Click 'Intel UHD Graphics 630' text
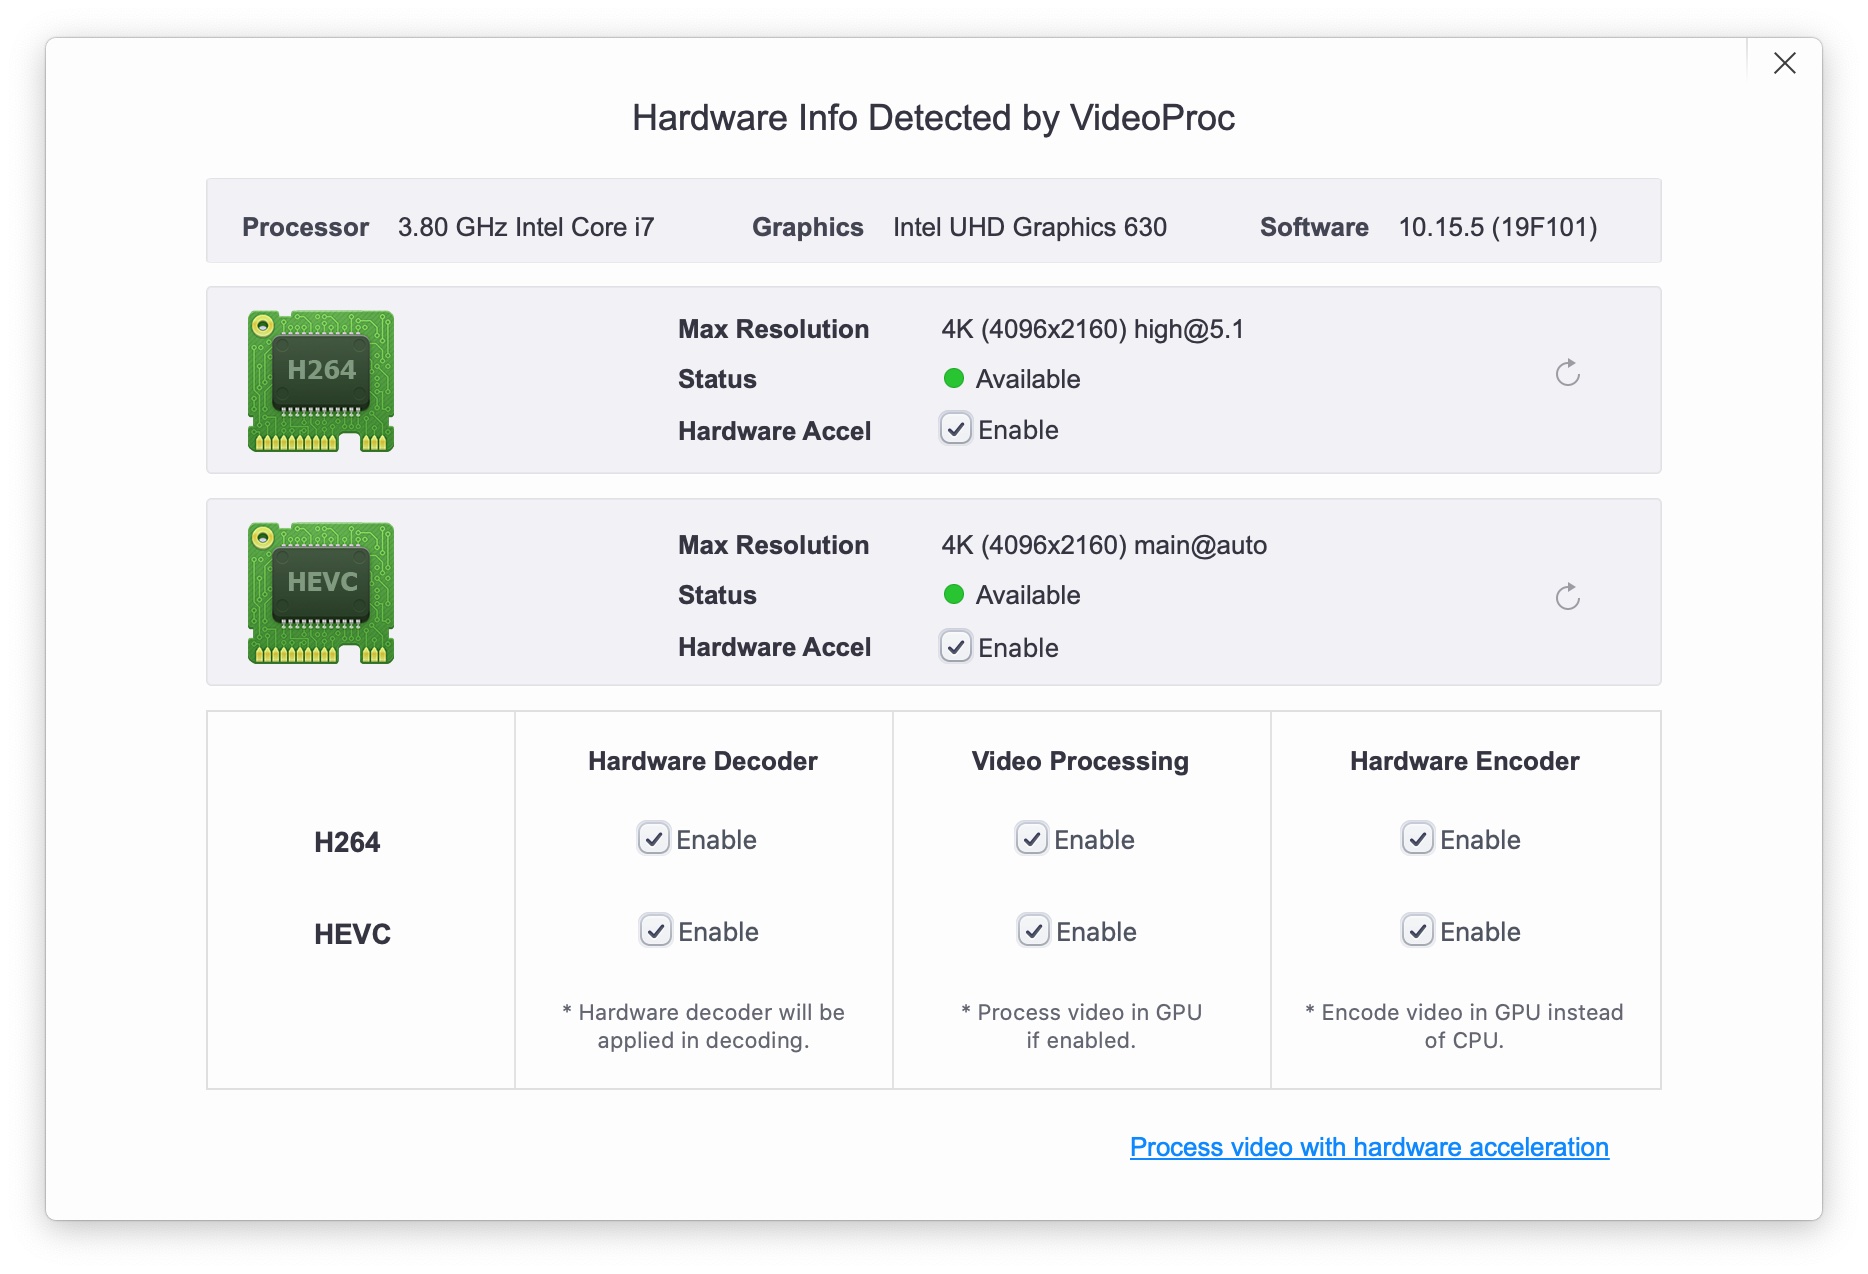This screenshot has width=1868, height=1274. [x=1030, y=227]
